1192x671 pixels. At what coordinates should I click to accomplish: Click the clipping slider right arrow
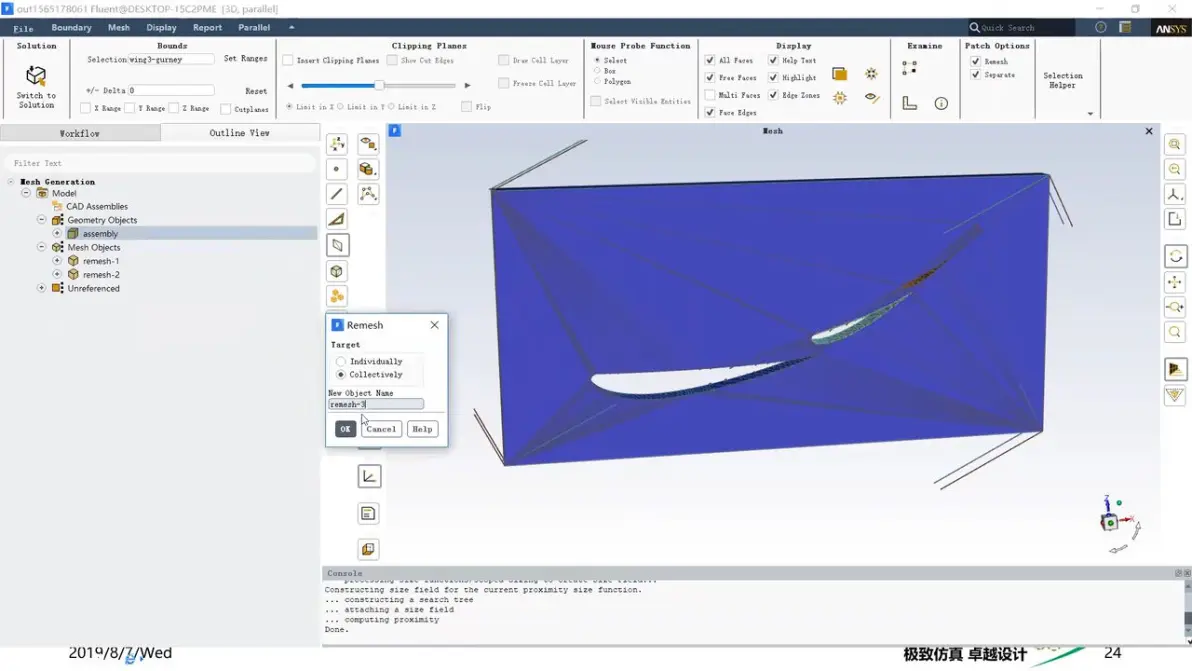(x=468, y=86)
